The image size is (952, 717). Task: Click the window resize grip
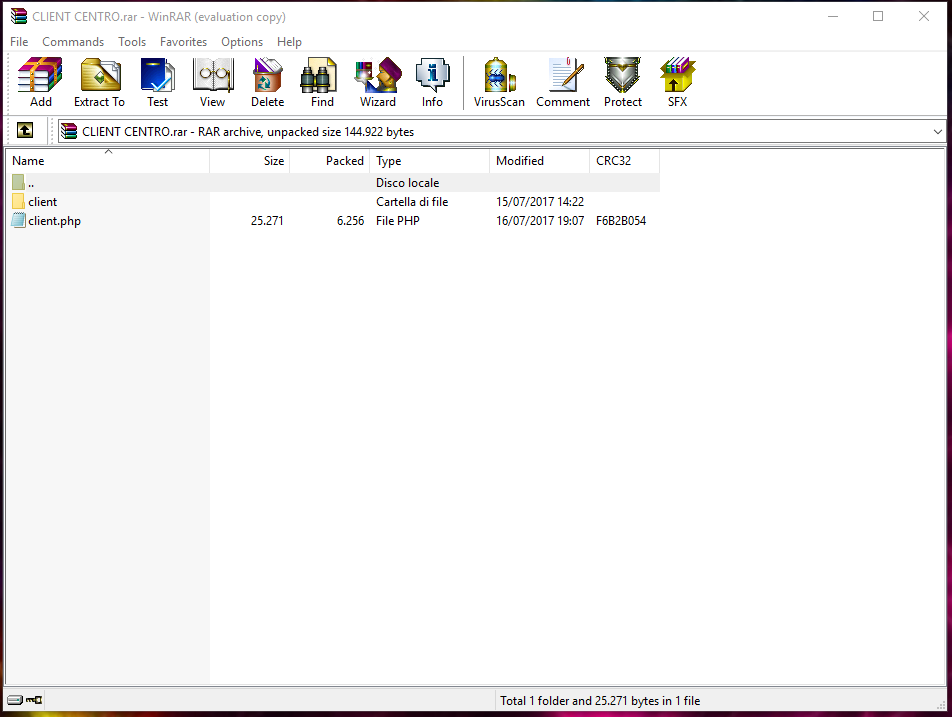pyautogui.click(x=941, y=704)
